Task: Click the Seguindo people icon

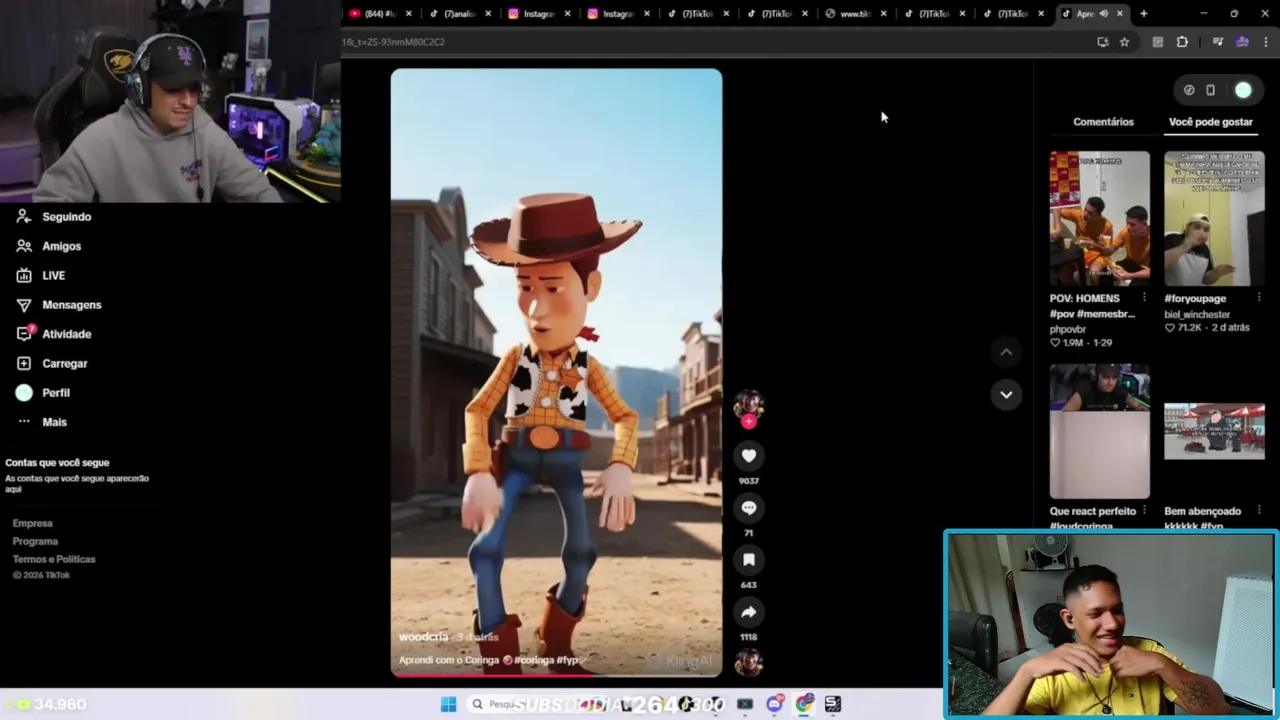Action: [24, 216]
